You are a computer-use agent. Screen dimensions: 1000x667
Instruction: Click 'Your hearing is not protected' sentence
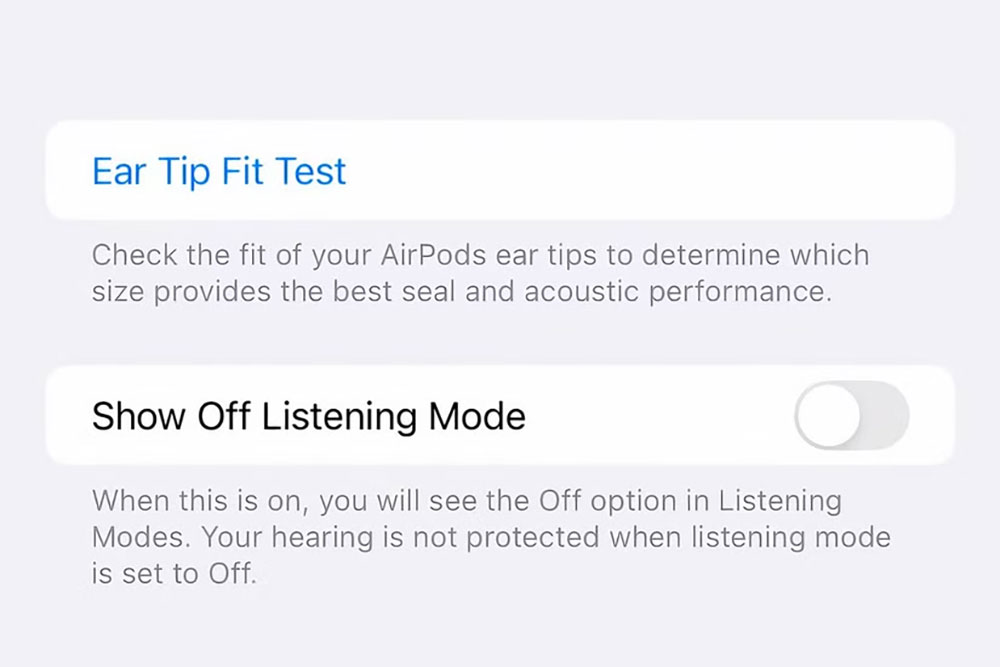(400, 537)
